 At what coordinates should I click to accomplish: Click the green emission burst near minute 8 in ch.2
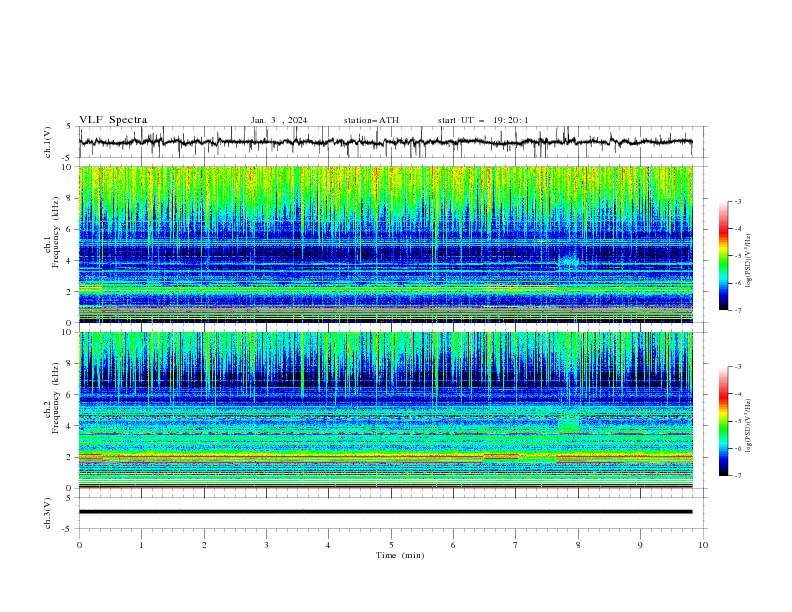pyautogui.click(x=569, y=423)
